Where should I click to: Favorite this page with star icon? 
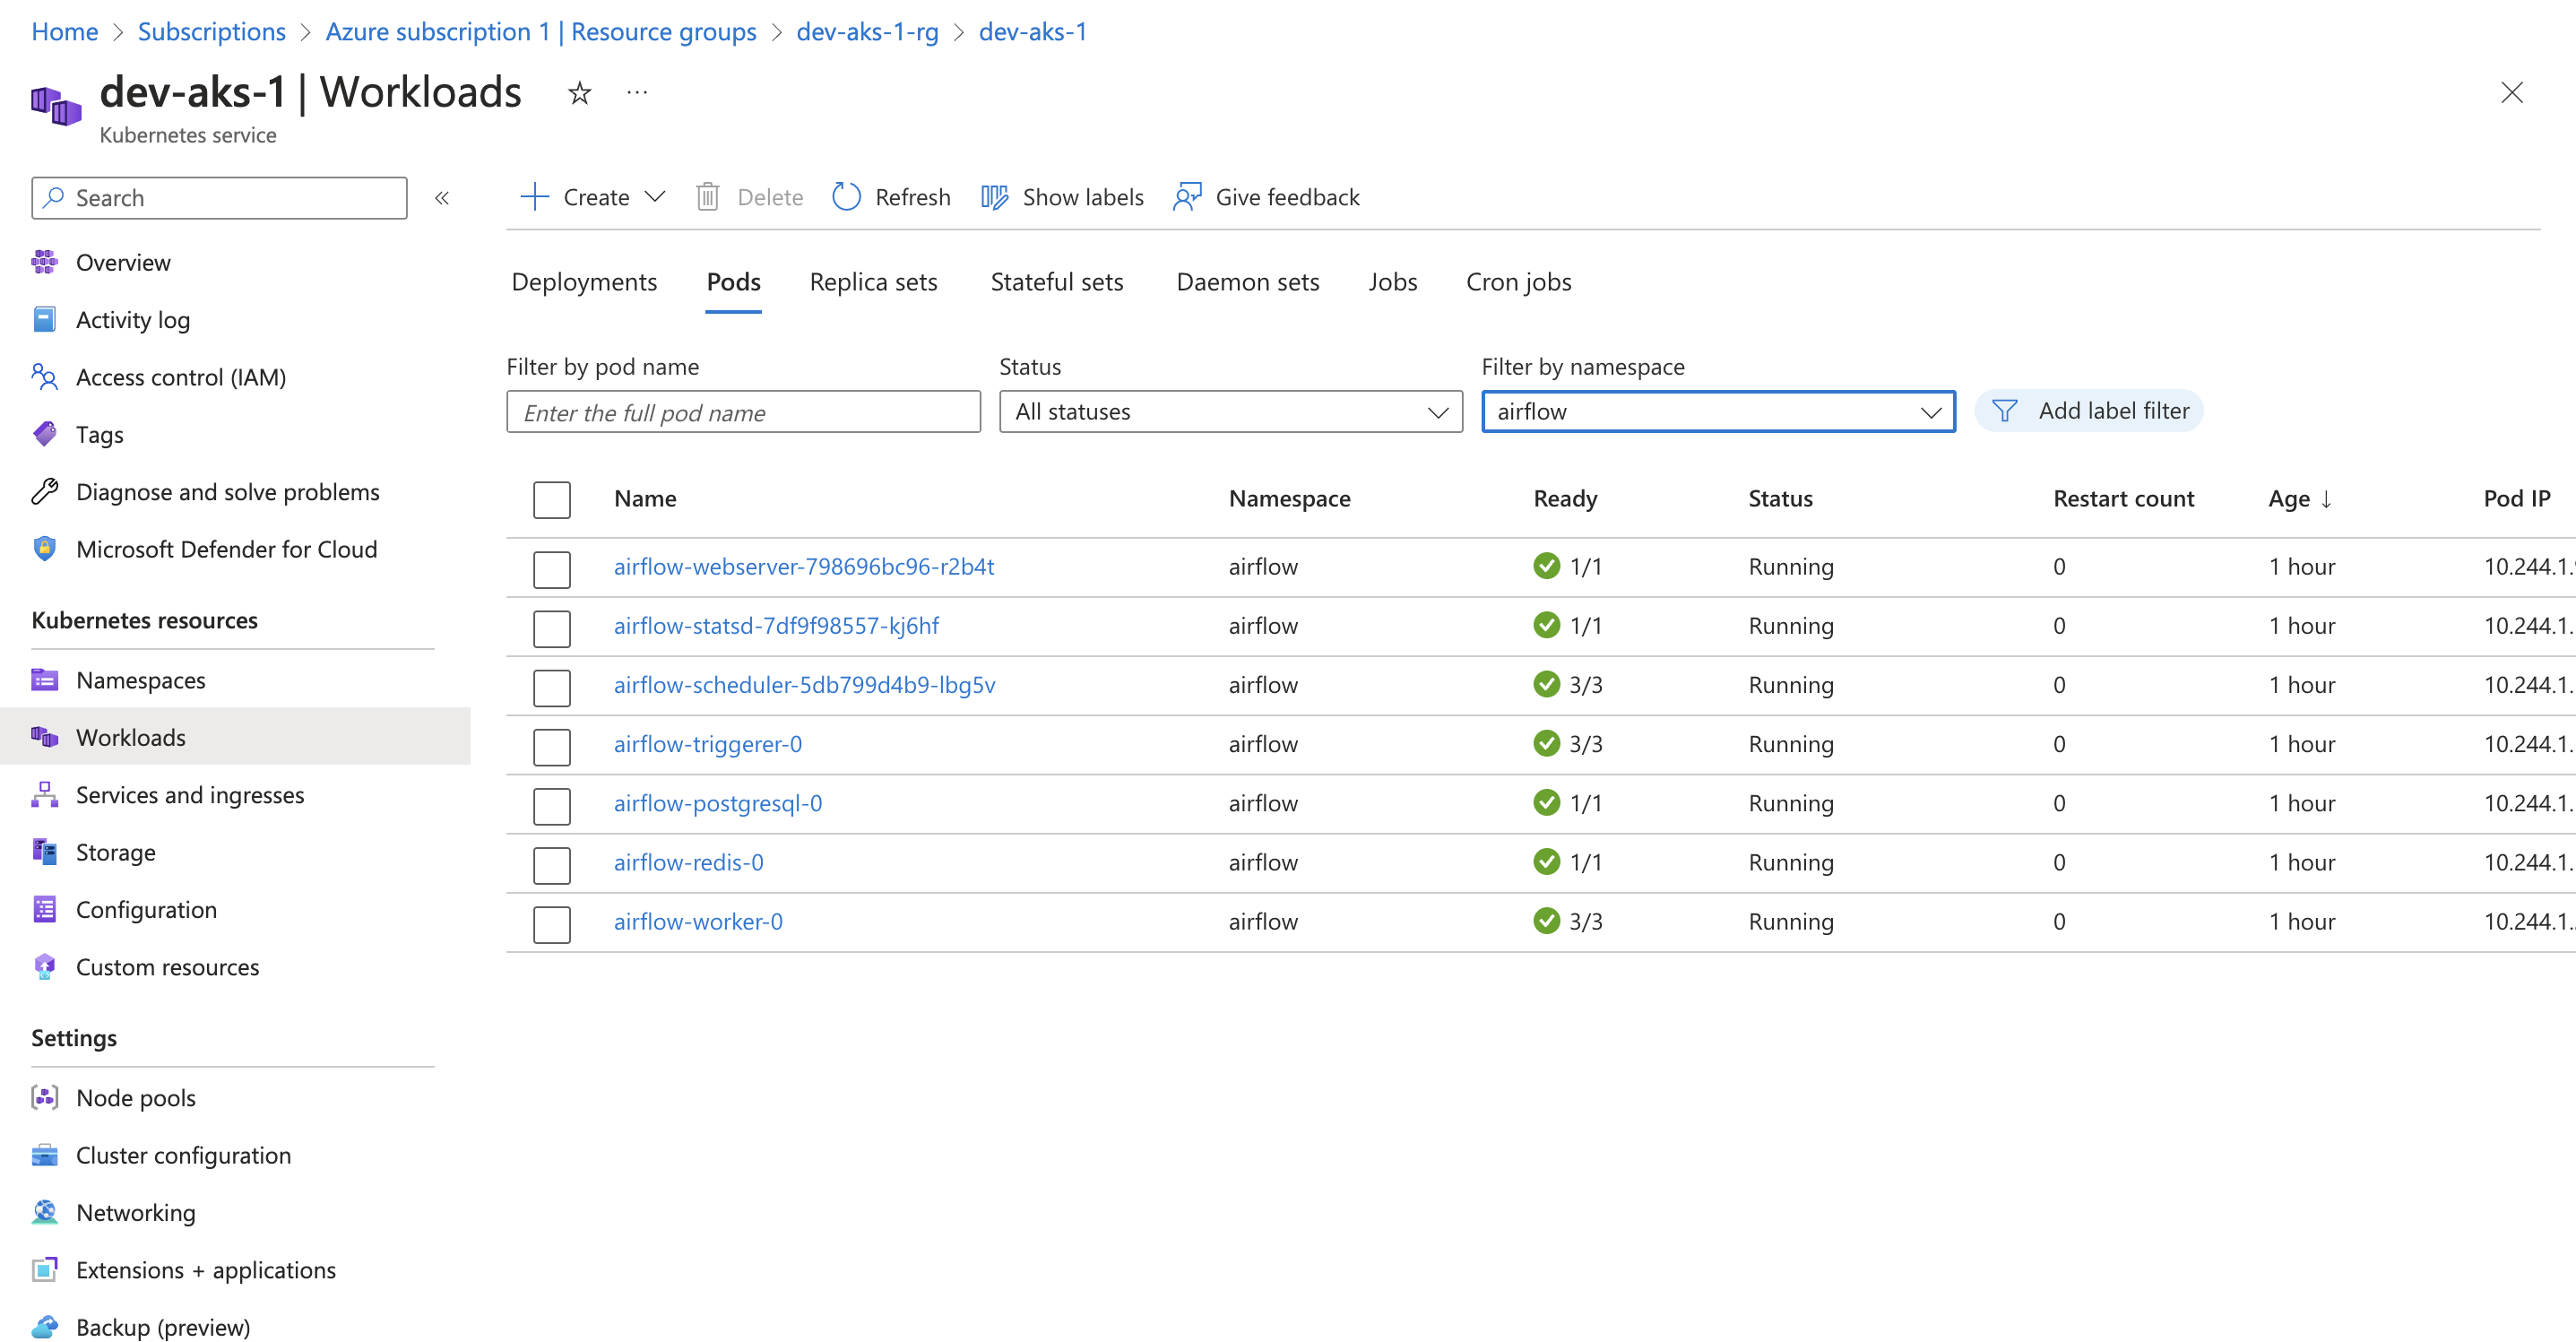(x=579, y=94)
